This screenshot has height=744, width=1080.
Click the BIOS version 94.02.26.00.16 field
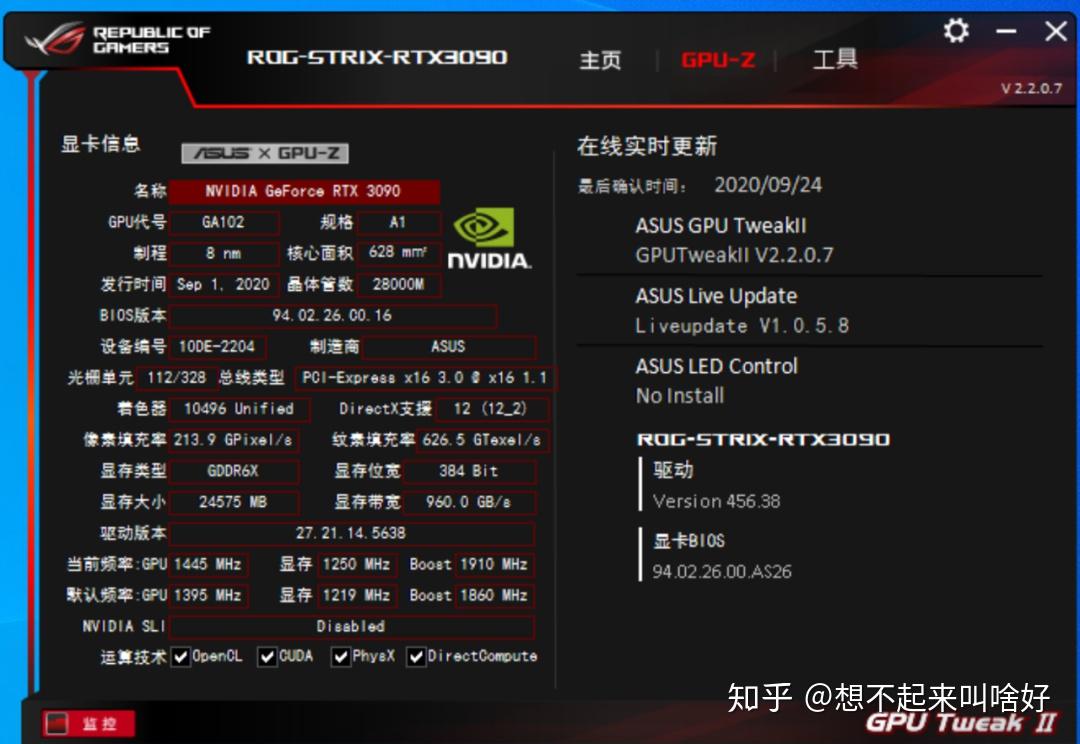[x=333, y=316]
